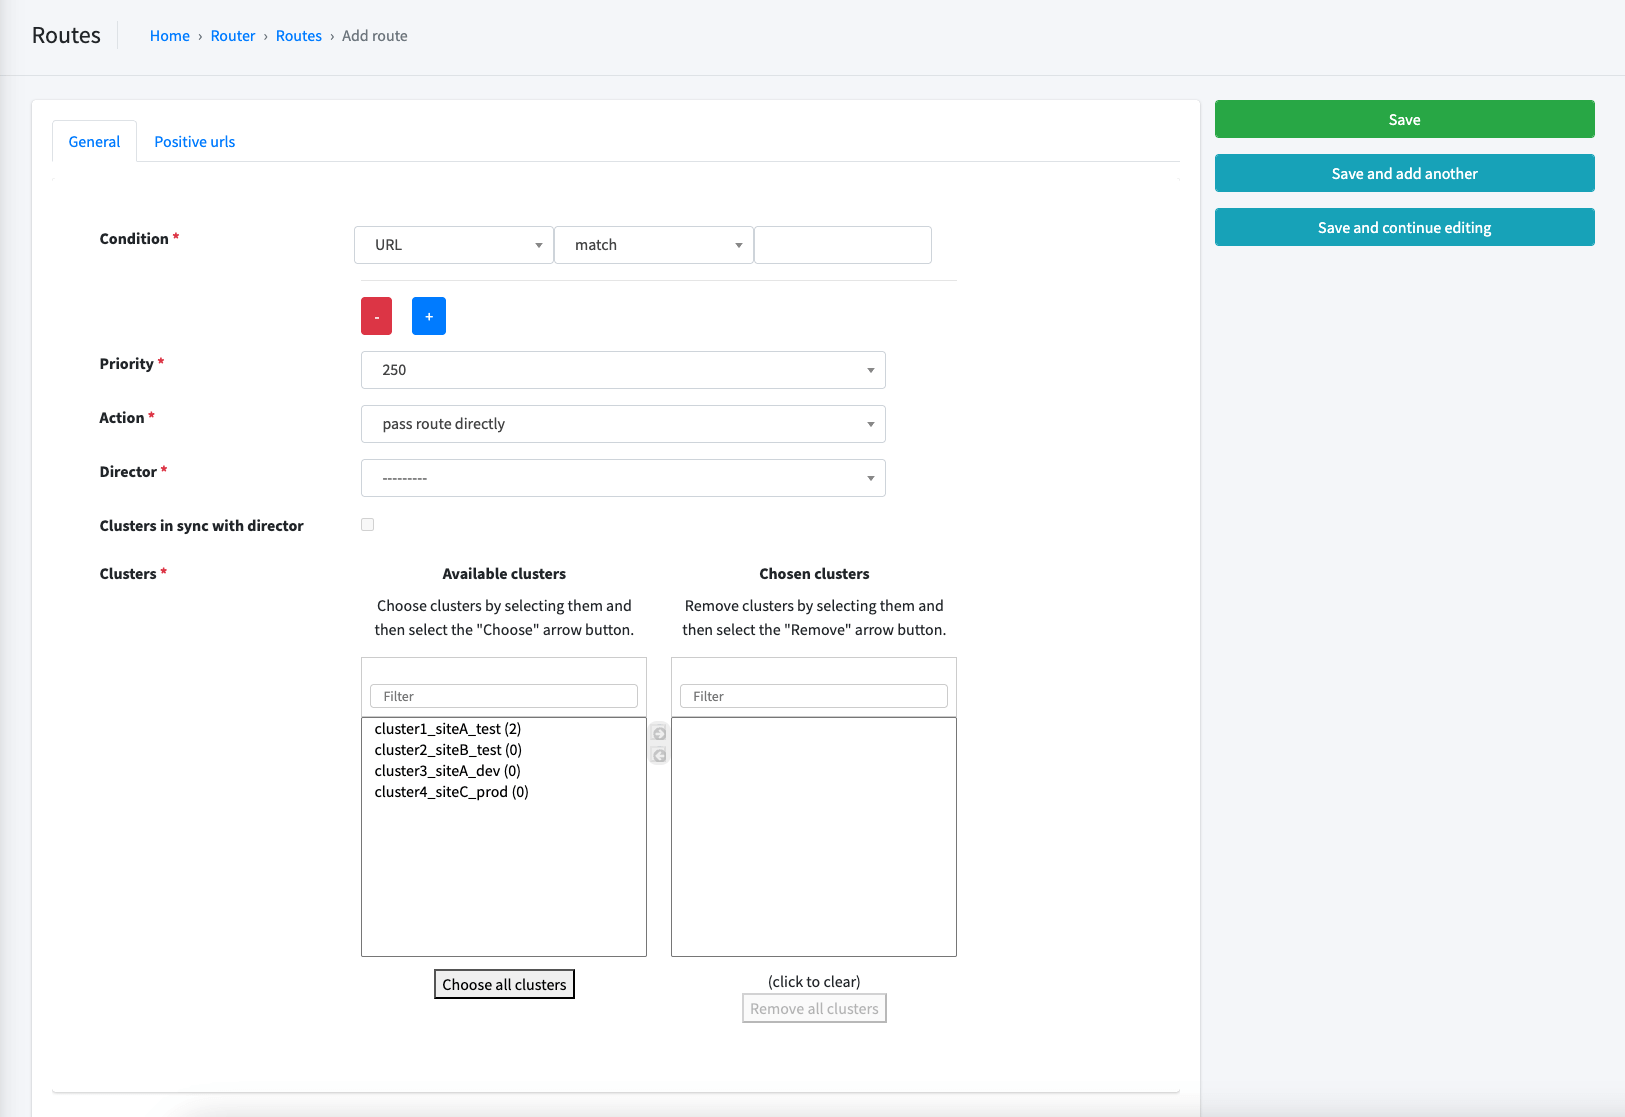The width and height of the screenshot is (1625, 1117).
Task: Open the match operator dropdown
Action: coord(654,245)
